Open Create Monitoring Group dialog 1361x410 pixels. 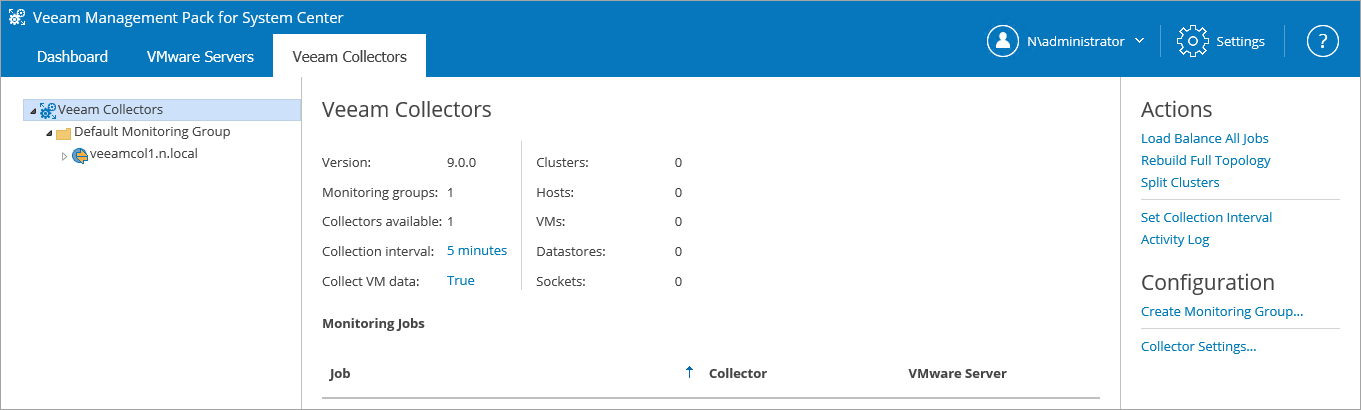coord(1221,311)
